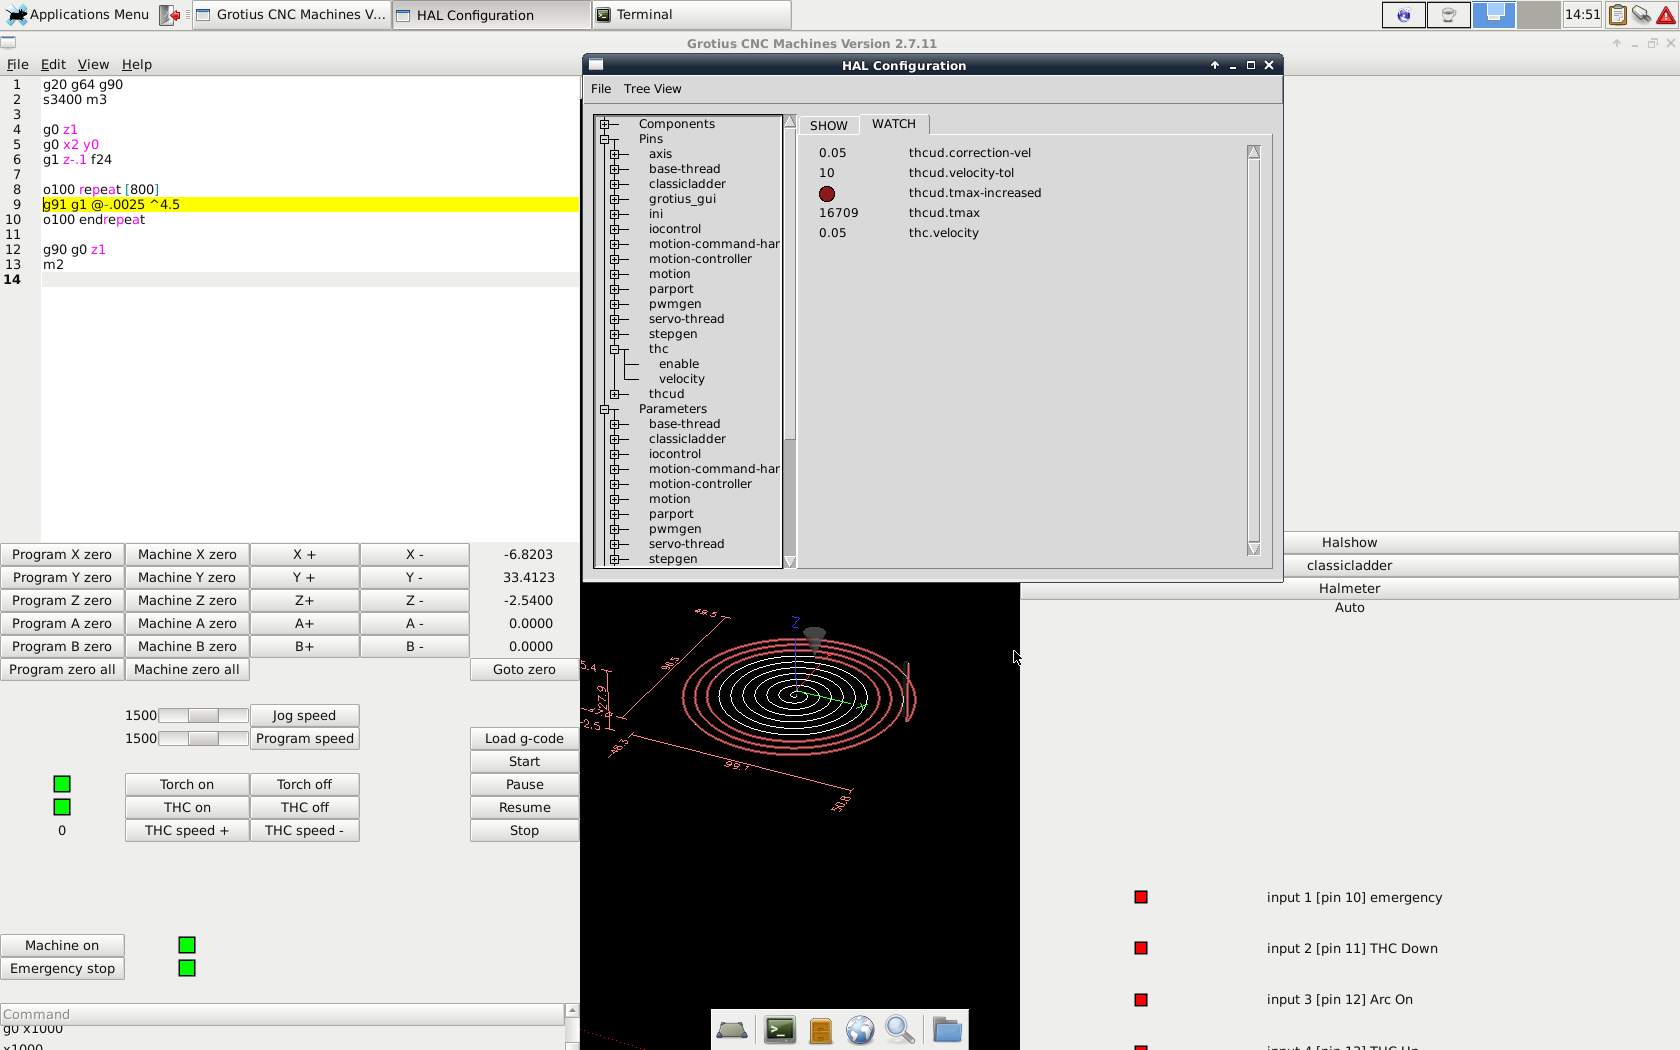Switch to the SHOW tab

coord(828,125)
